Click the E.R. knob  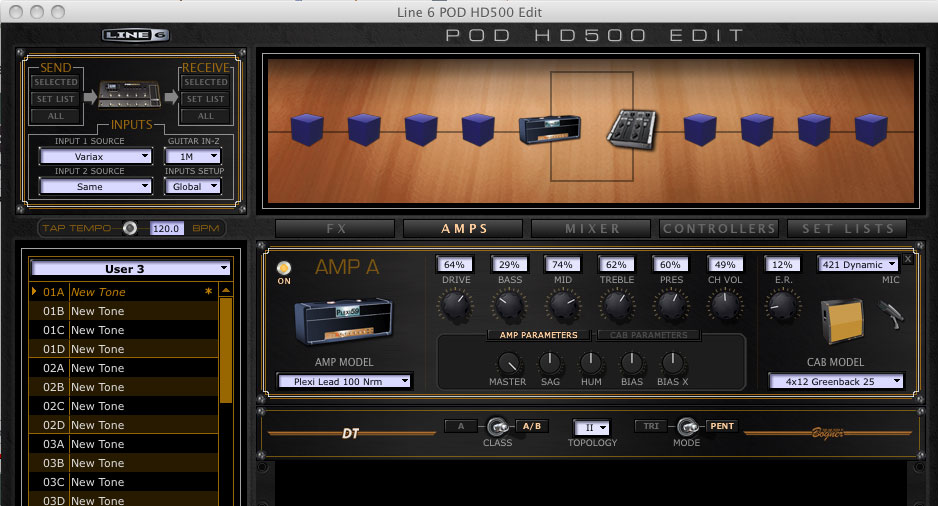click(x=782, y=306)
